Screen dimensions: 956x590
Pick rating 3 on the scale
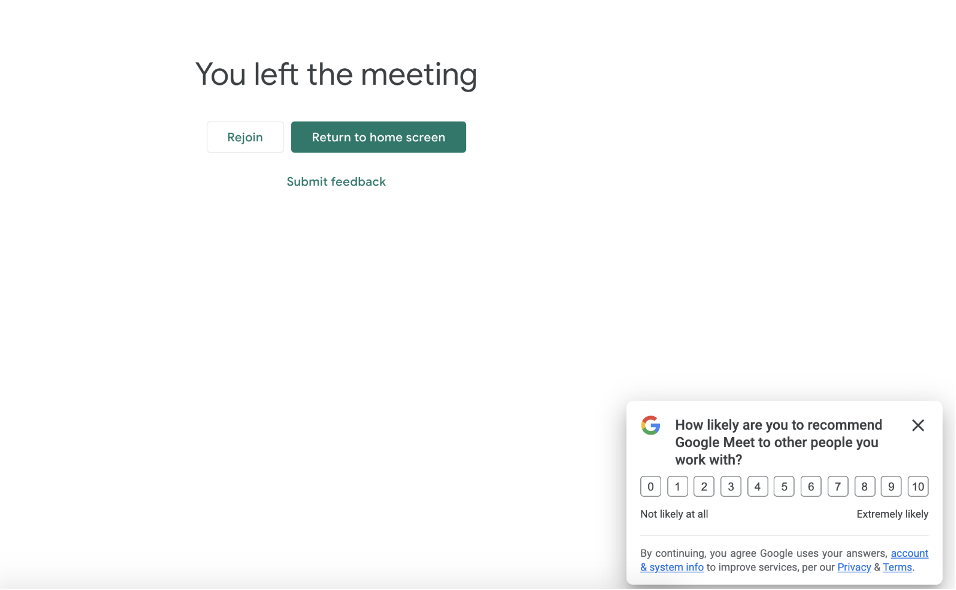[731, 487]
